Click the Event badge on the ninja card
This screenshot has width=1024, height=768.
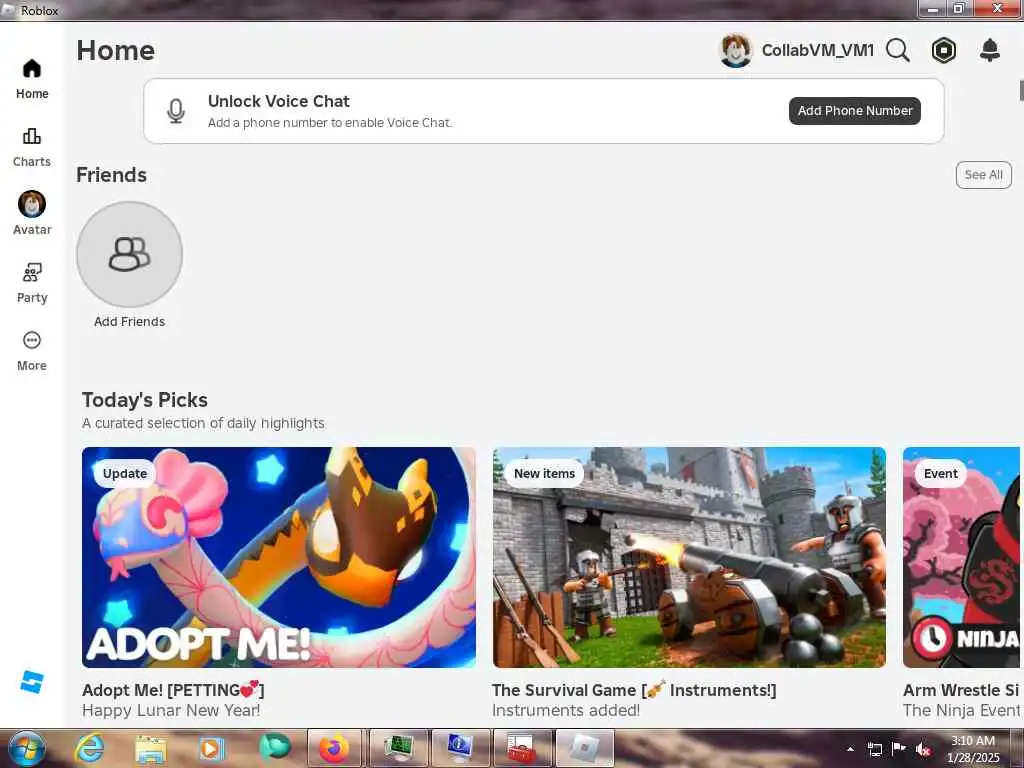tap(940, 473)
